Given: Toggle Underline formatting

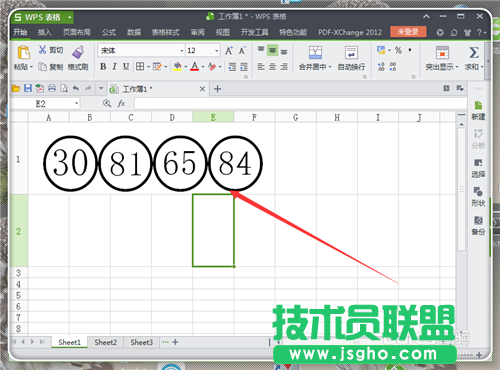Looking at the screenshot, I should tap(126, 67).
